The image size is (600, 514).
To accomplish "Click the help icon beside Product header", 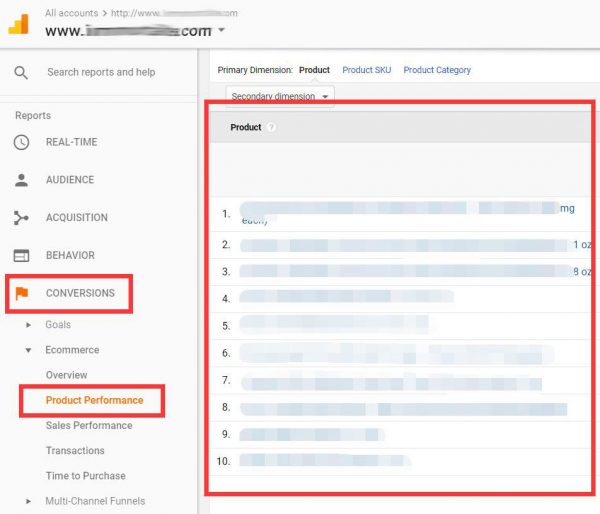I will (x=272, y=128).
